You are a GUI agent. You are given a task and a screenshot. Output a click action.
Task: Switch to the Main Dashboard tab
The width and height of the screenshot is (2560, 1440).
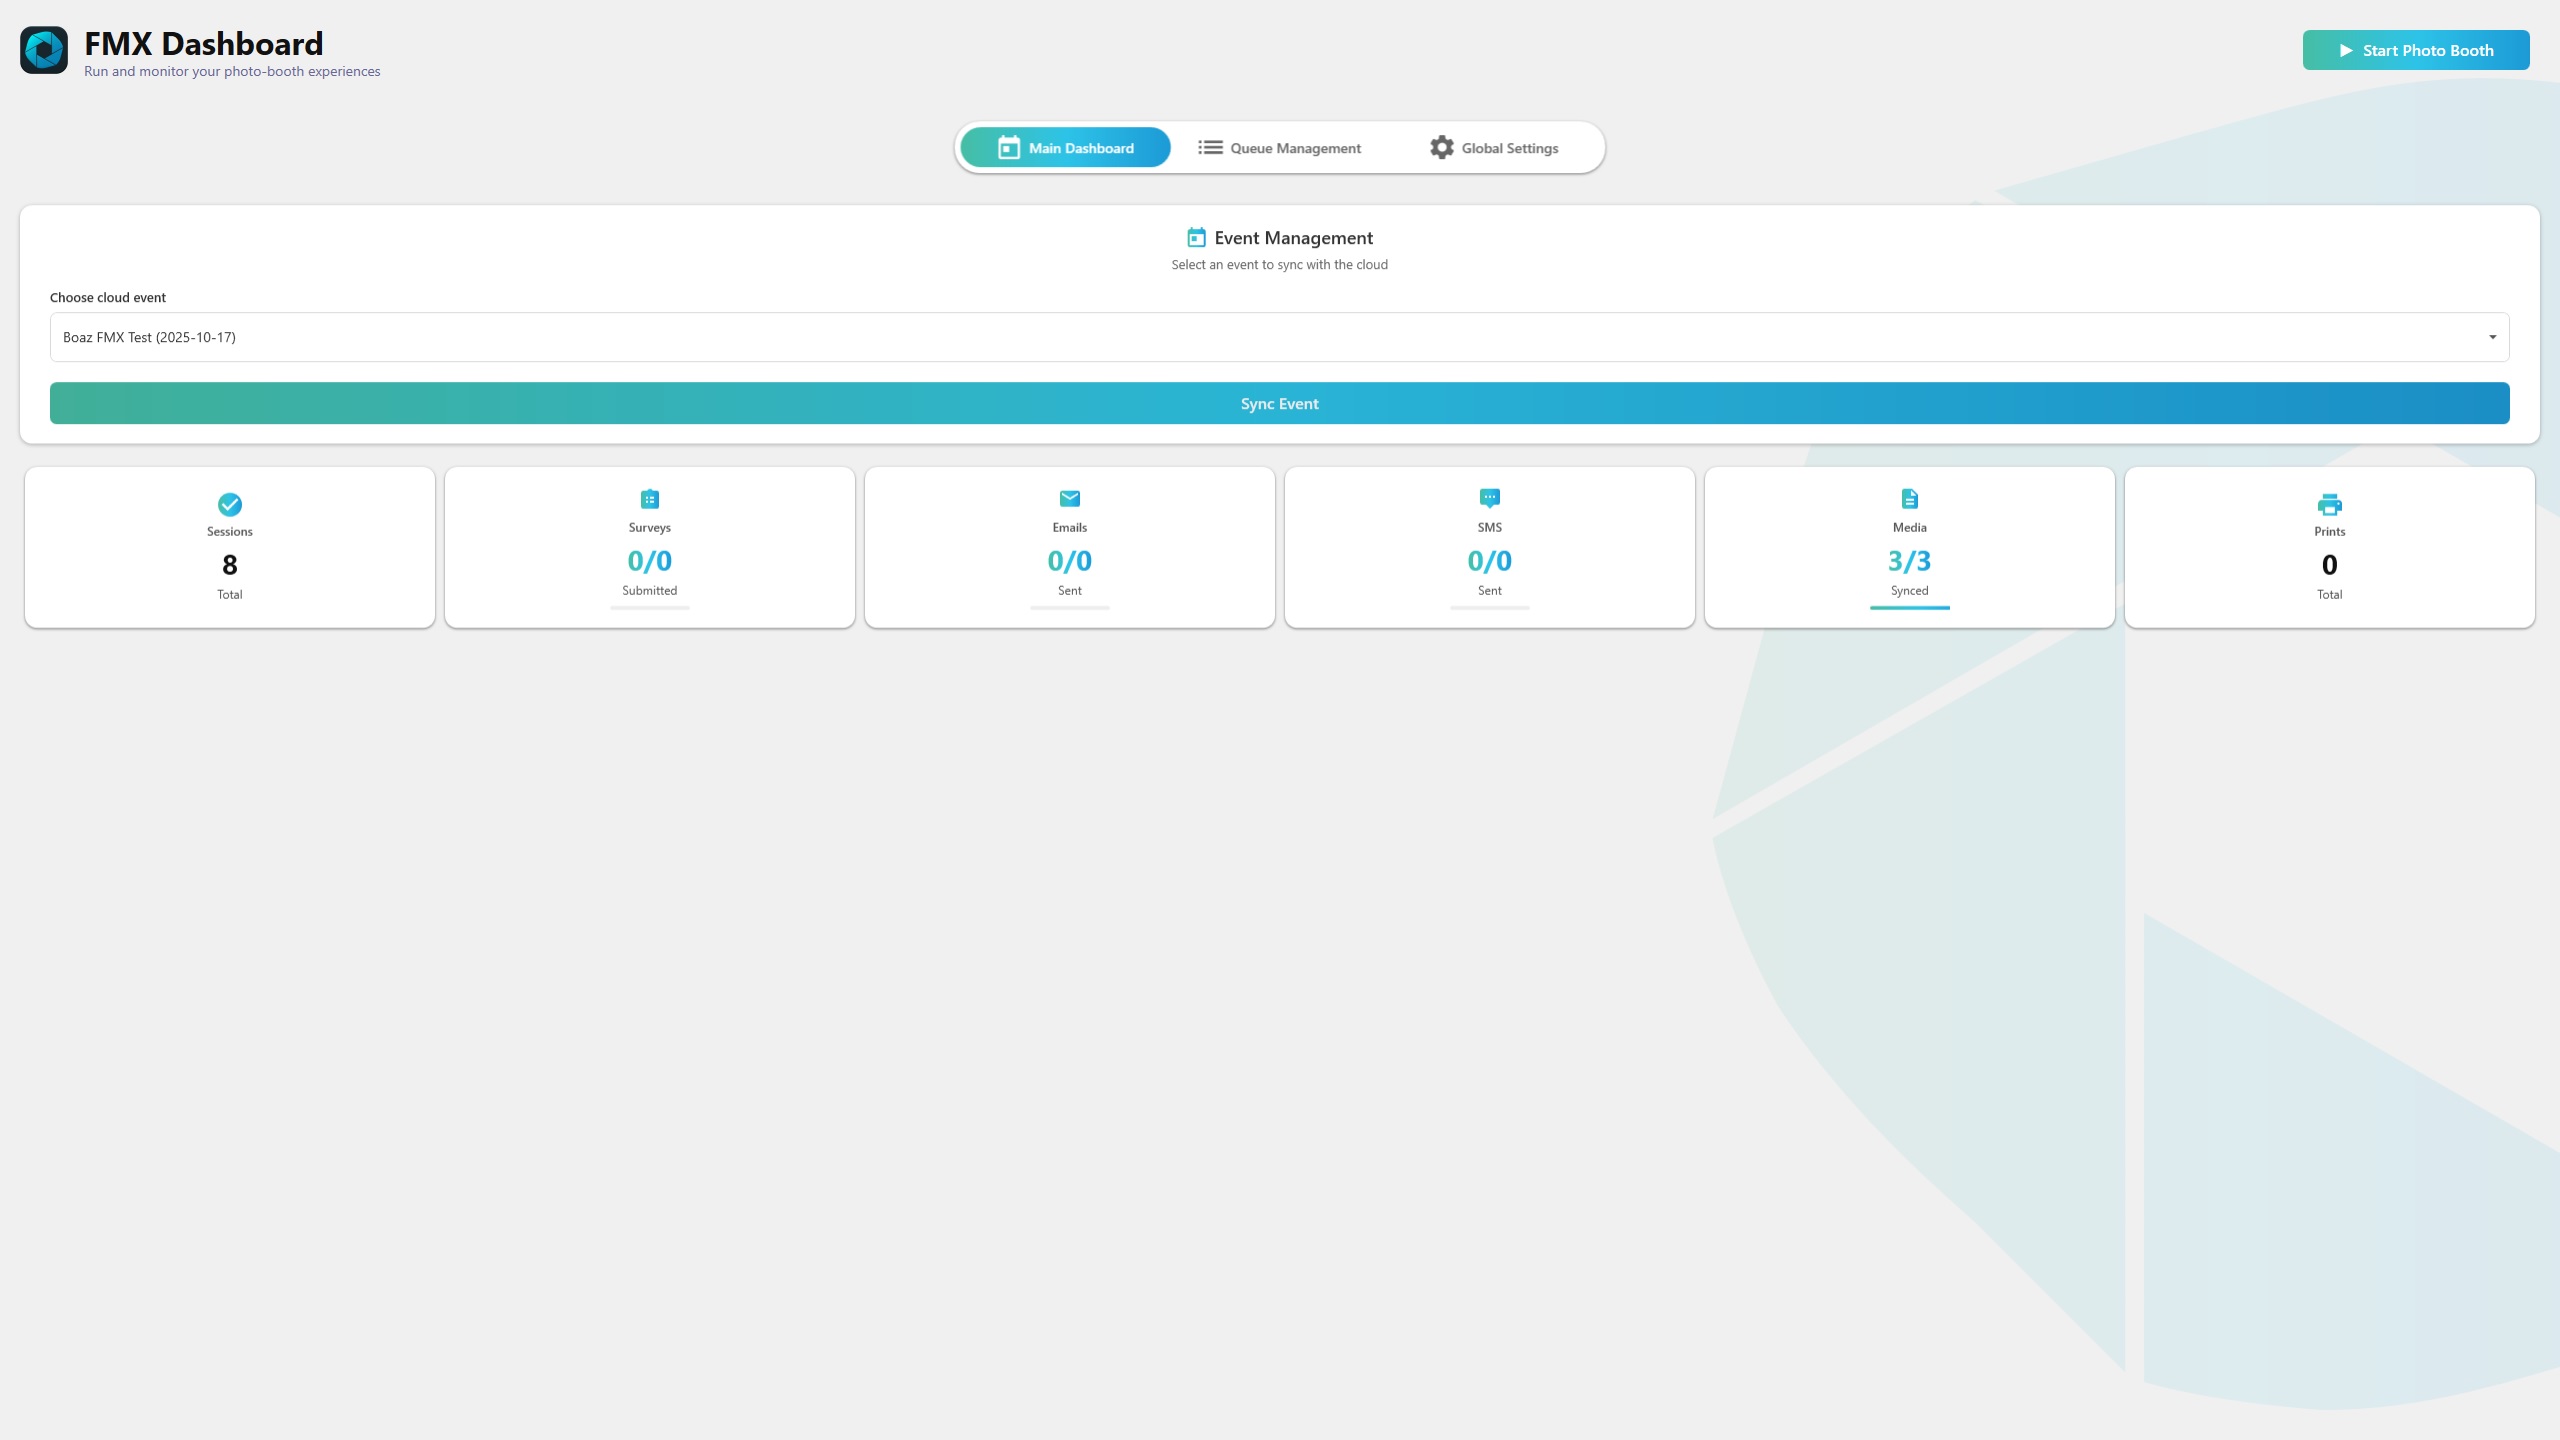[x=1065, y=148]
